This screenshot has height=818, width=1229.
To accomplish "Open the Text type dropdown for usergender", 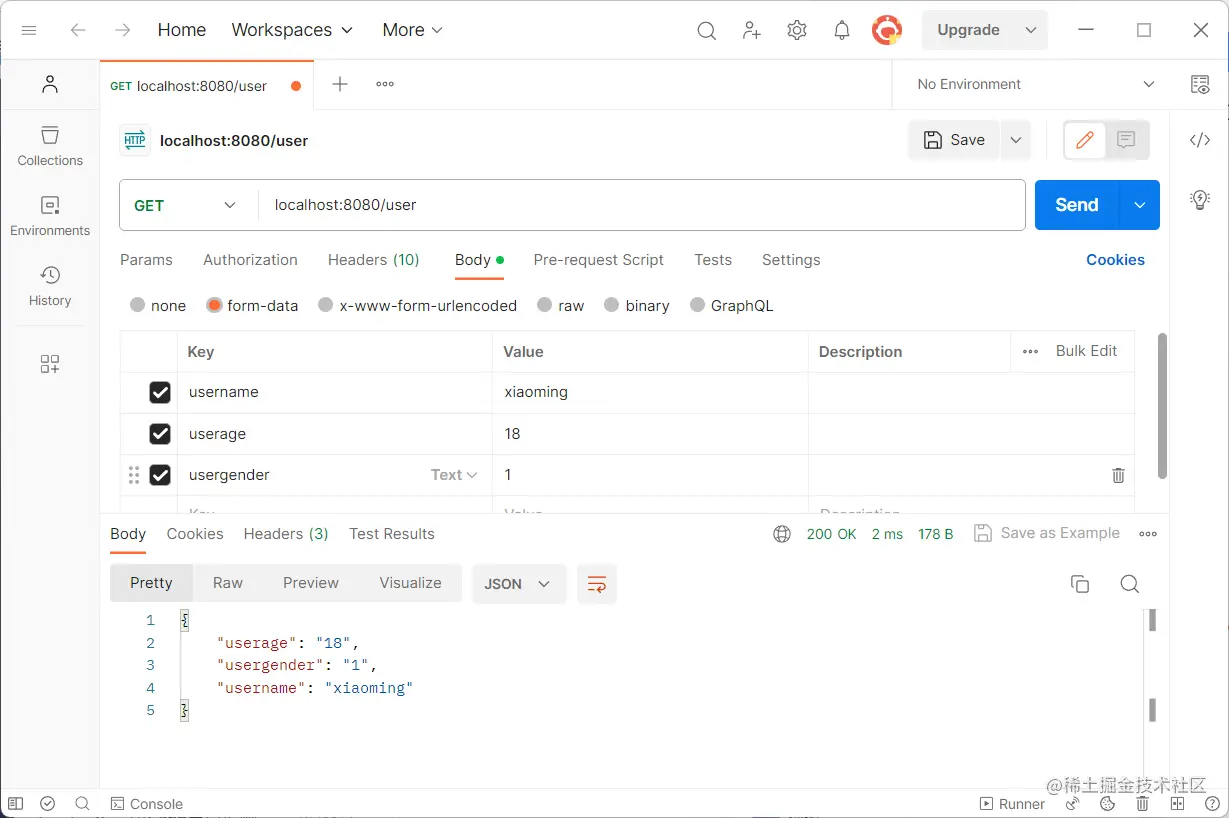I will click(454, 475).
